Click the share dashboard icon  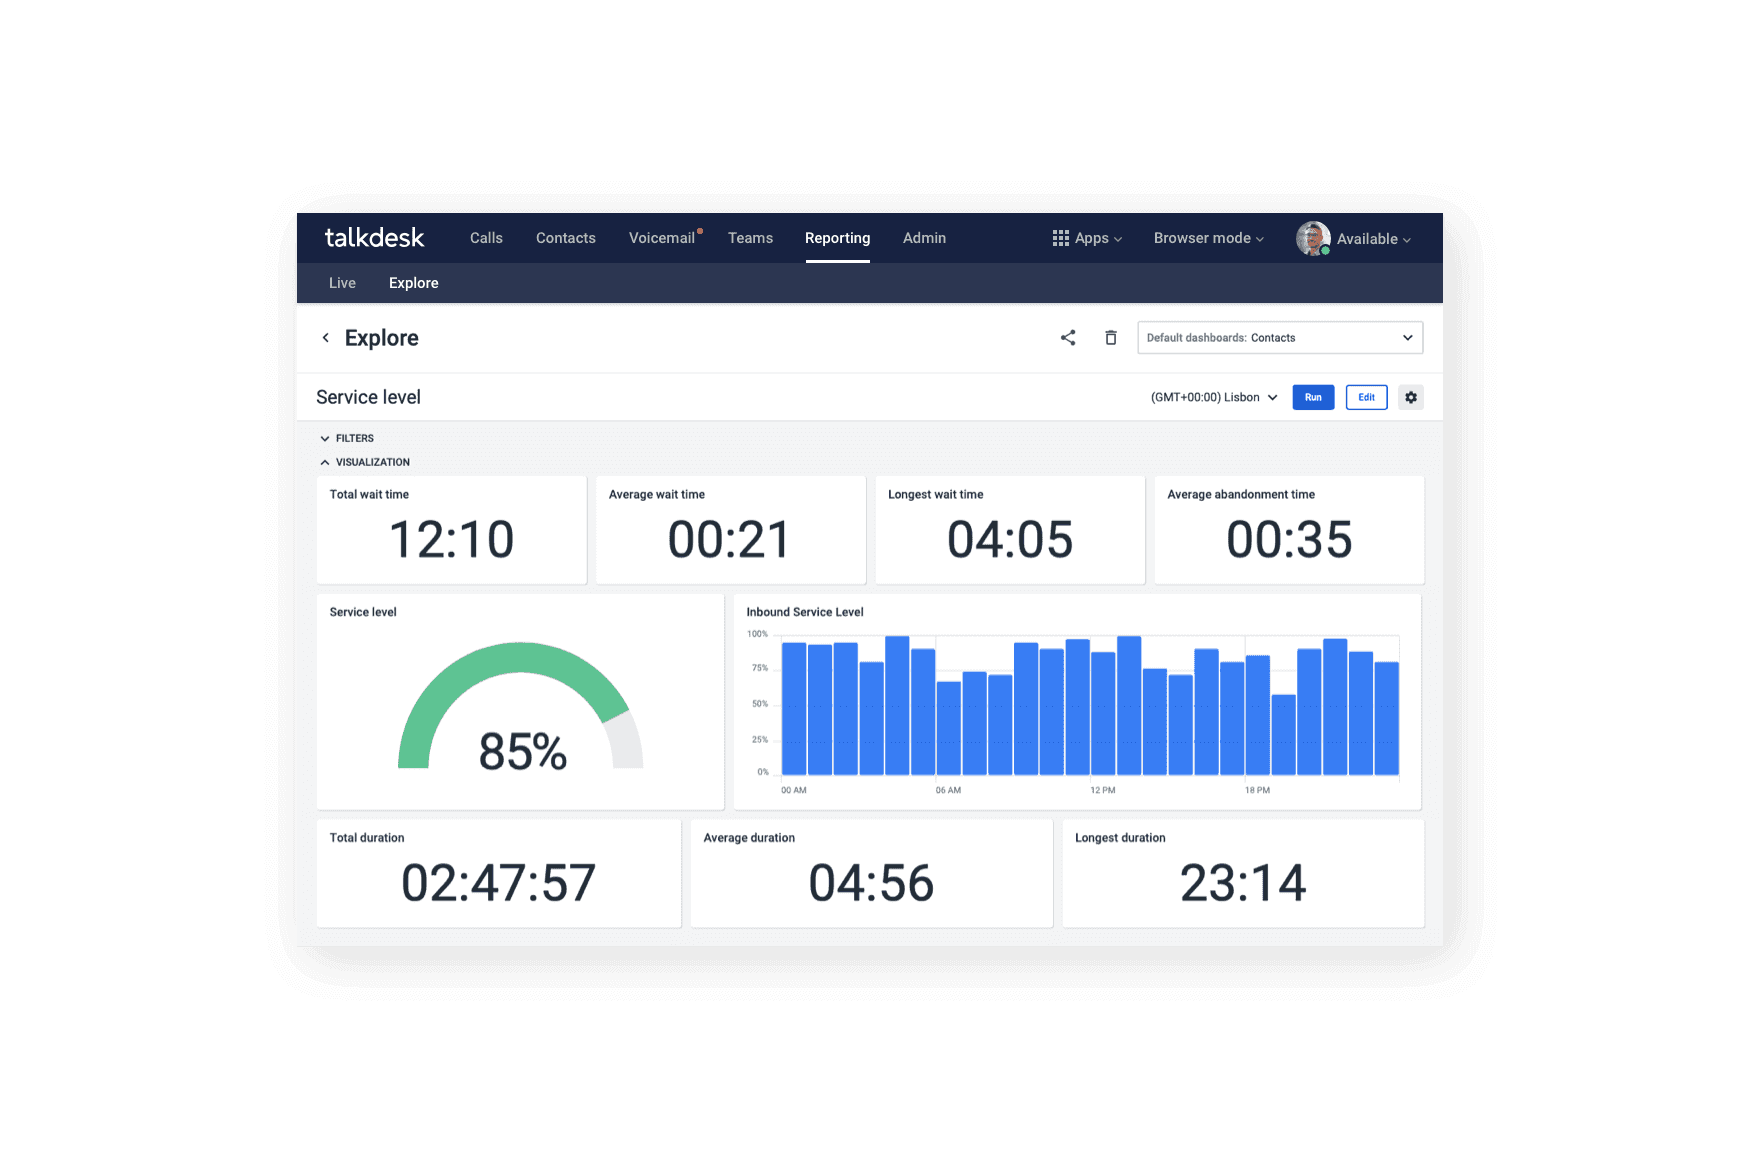tap(1068, 338)
